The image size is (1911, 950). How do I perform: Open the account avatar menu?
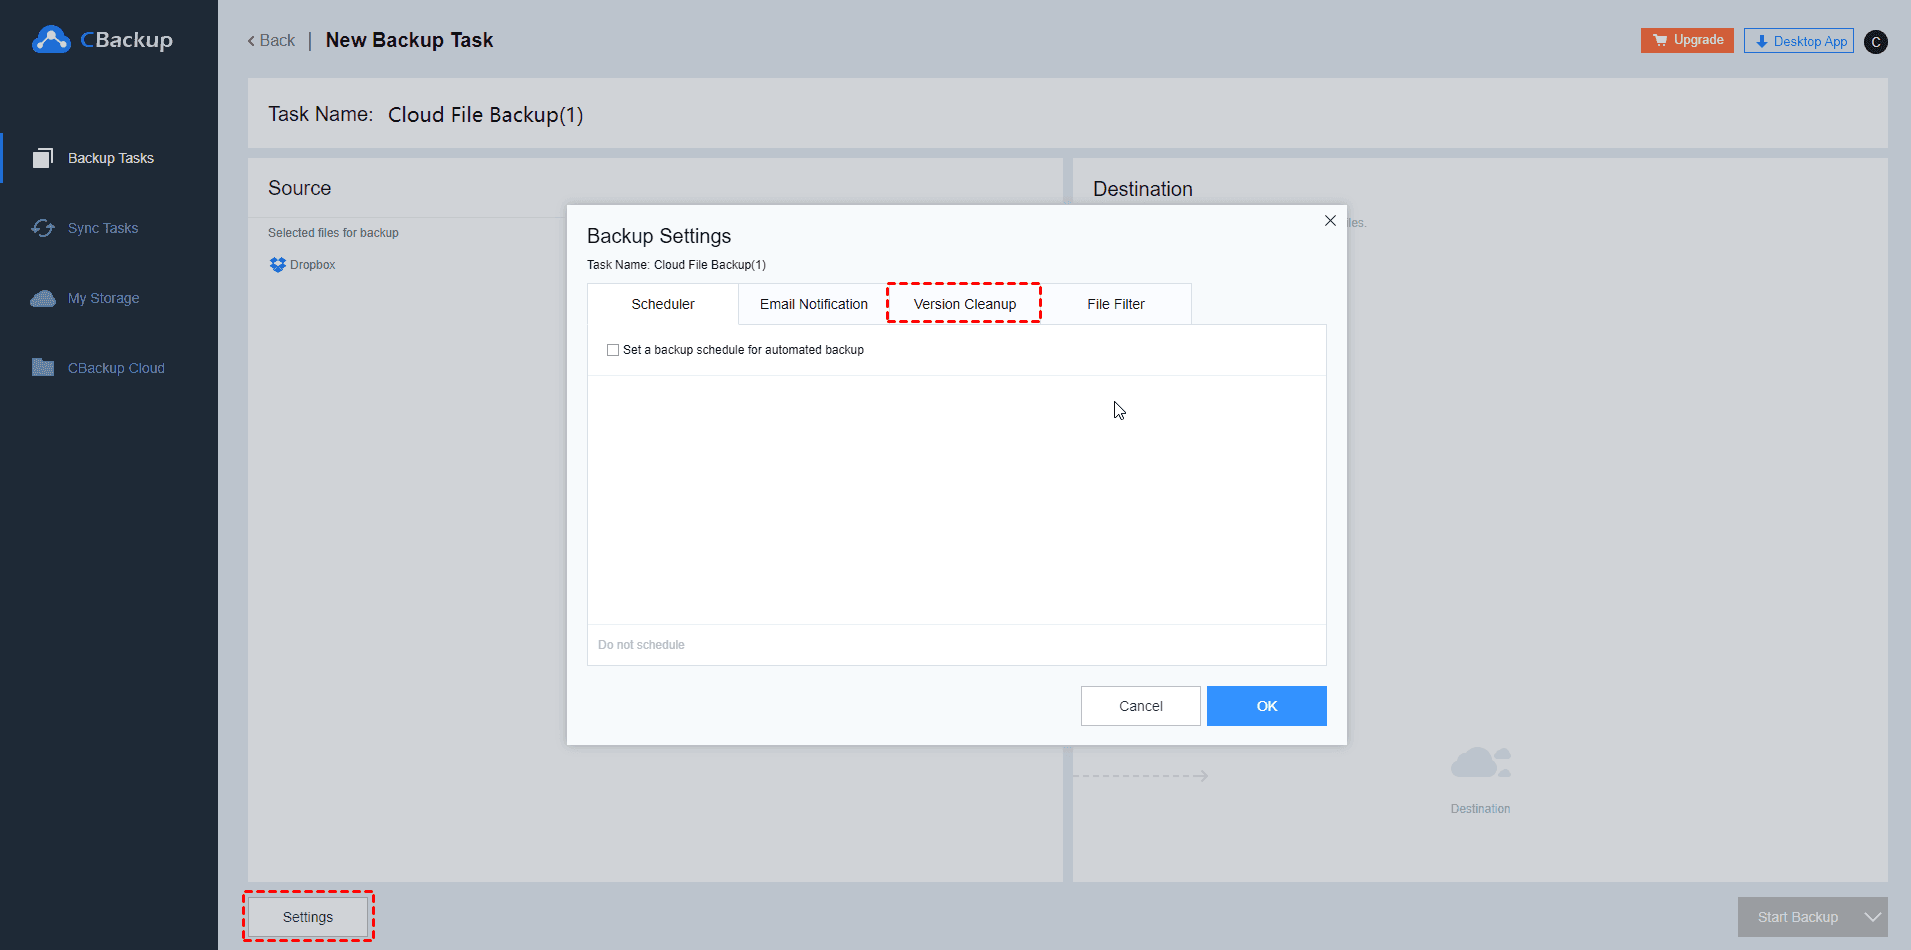(x=1876, y=41)
